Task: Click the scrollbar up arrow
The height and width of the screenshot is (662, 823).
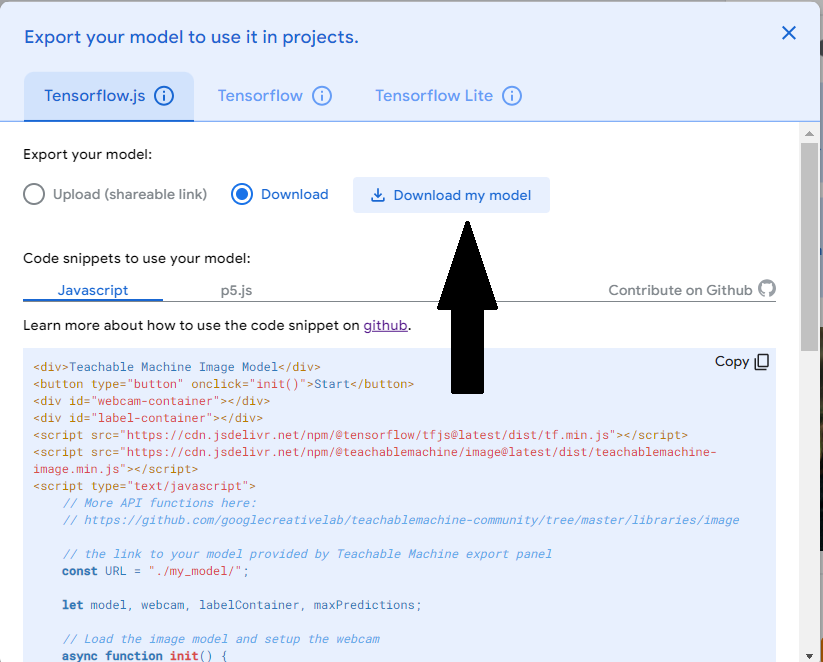Action: [809, 133]
